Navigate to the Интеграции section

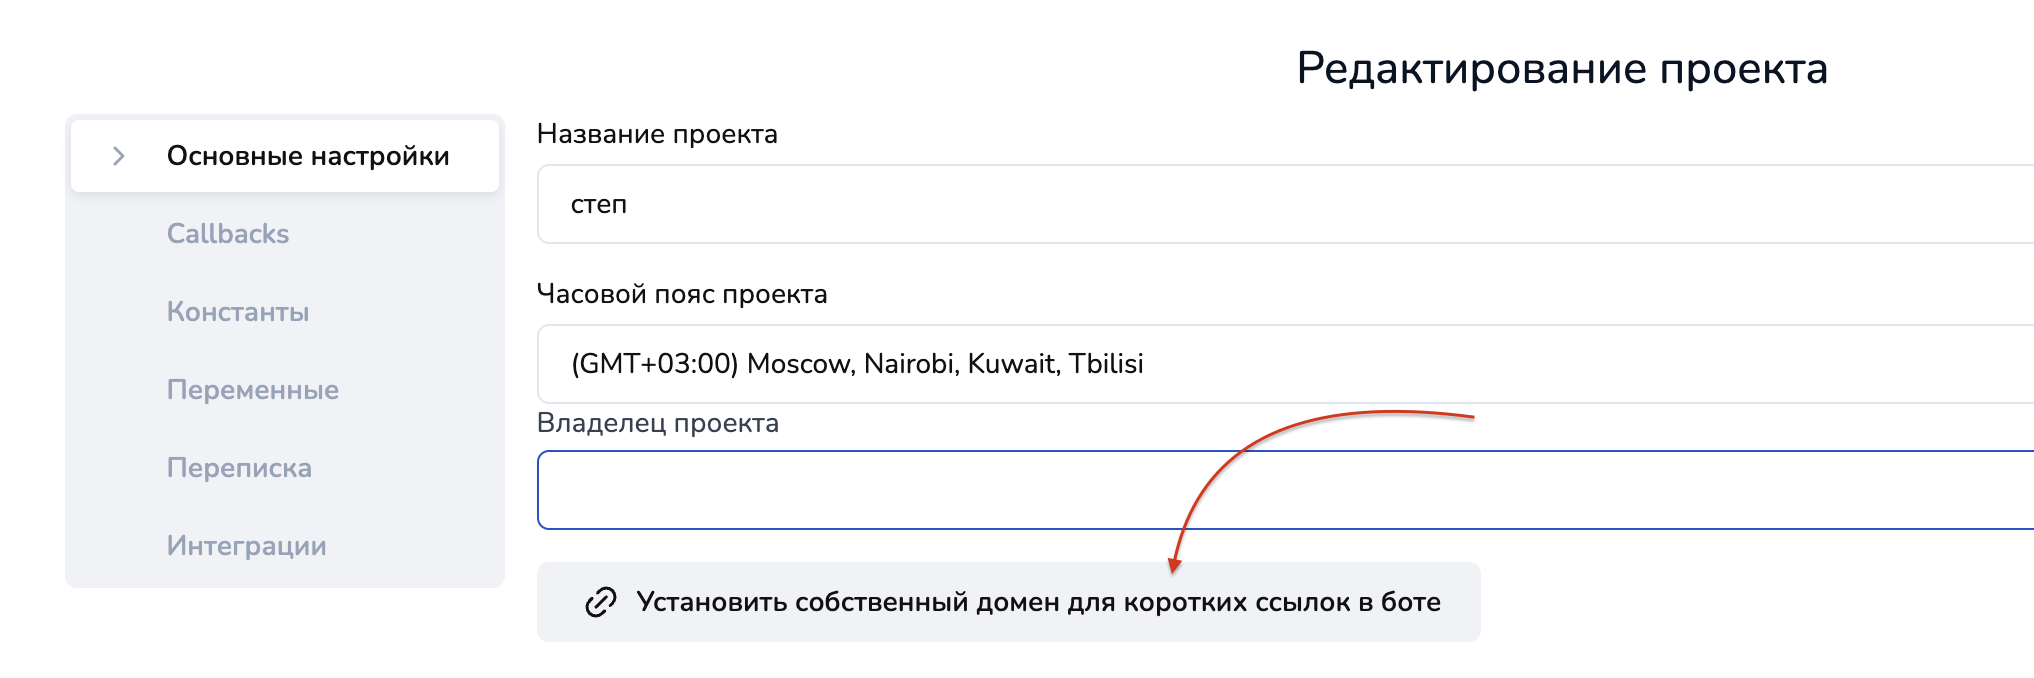click(247, 546)
